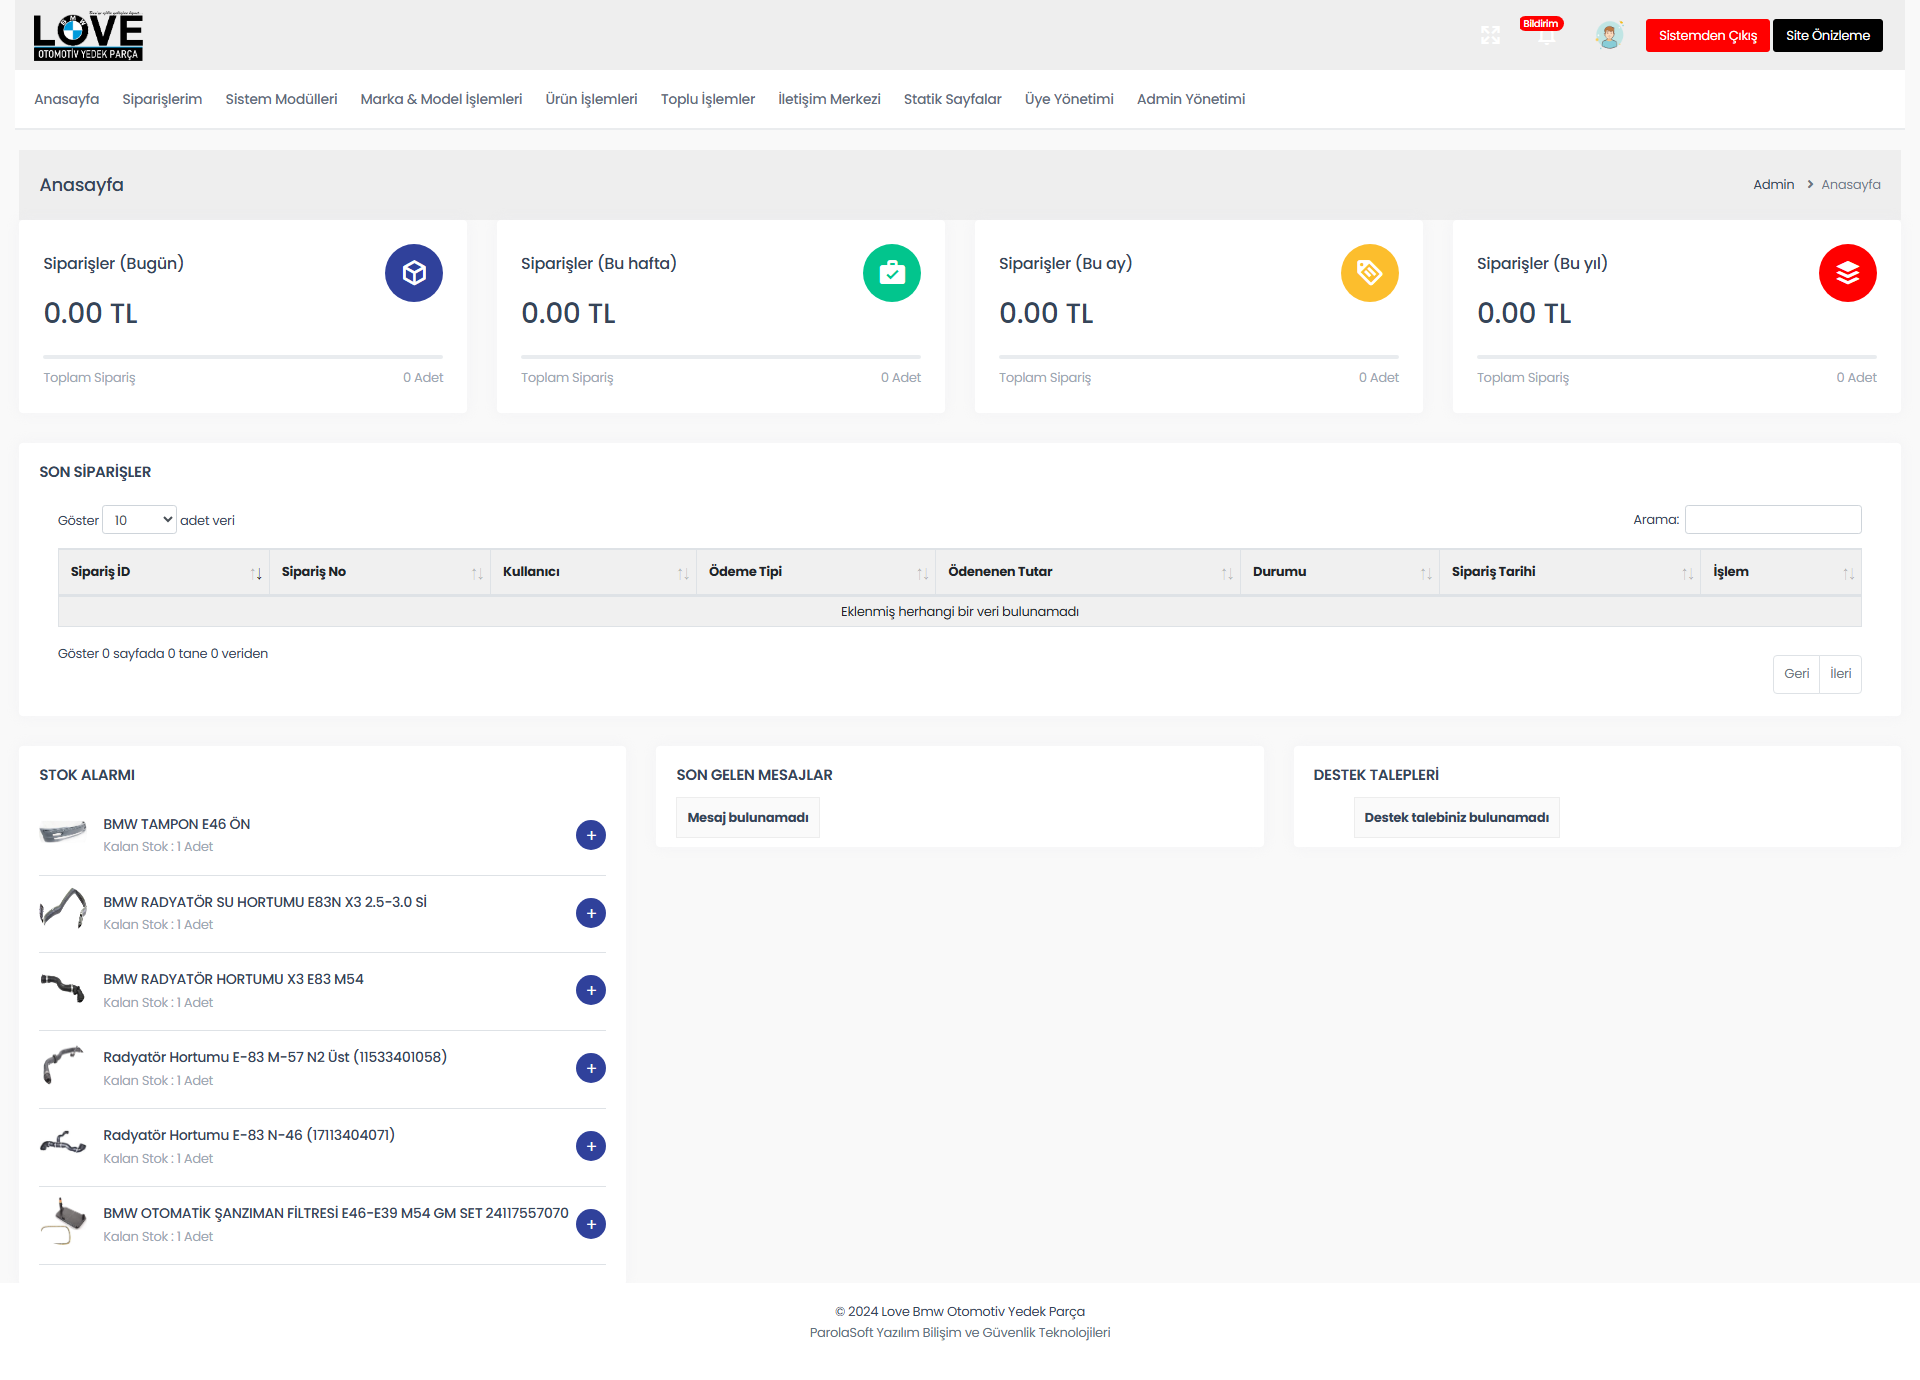Open the Göster results-per-page dropdown

tap(139, 519)
